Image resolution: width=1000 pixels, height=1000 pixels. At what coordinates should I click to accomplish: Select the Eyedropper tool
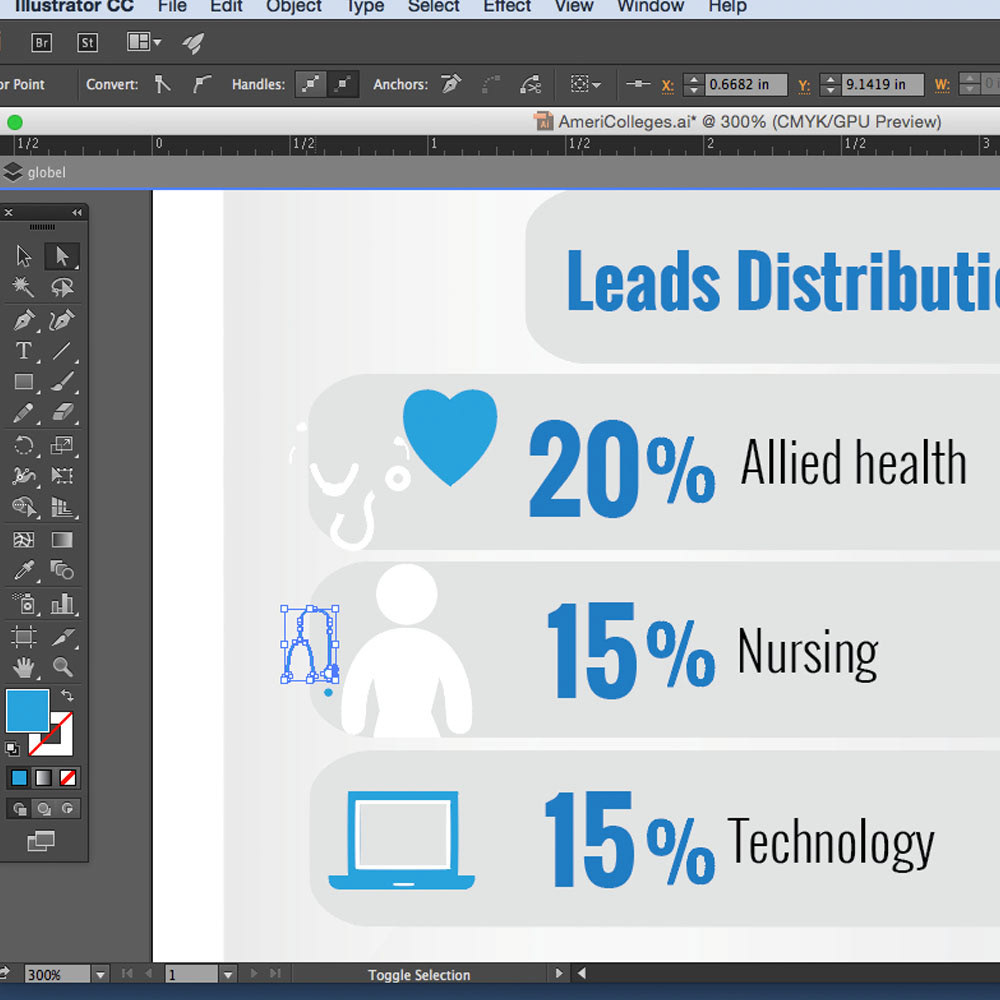24,571
